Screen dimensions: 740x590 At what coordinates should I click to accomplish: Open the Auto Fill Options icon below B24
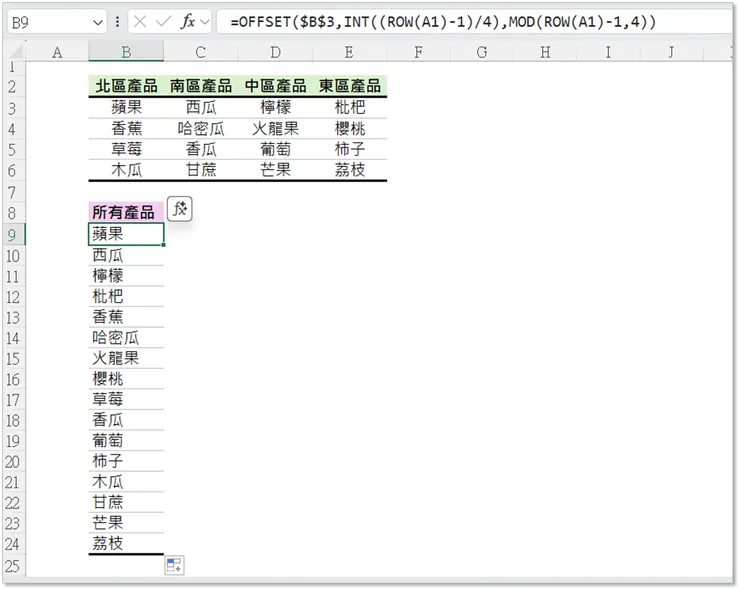pyautogui.click(x=174, y=565)
